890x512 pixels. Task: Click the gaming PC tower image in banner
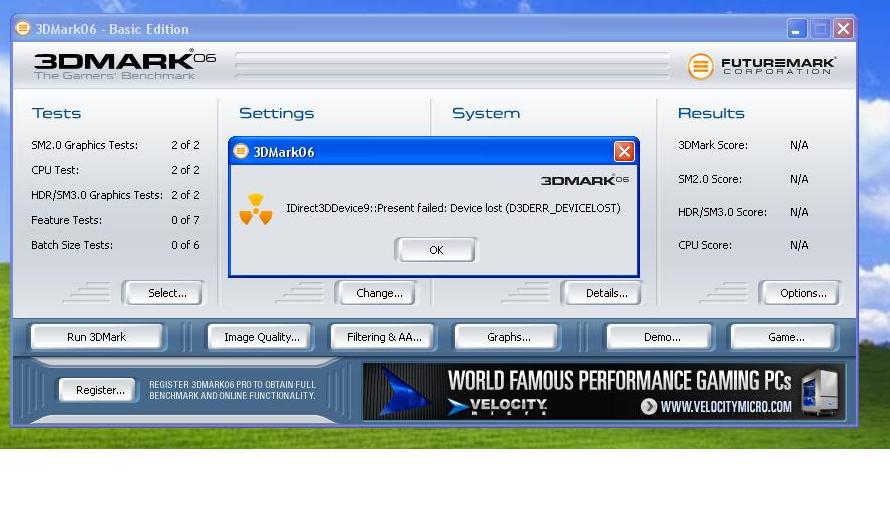pyautogui.click(x=819, y=392)
